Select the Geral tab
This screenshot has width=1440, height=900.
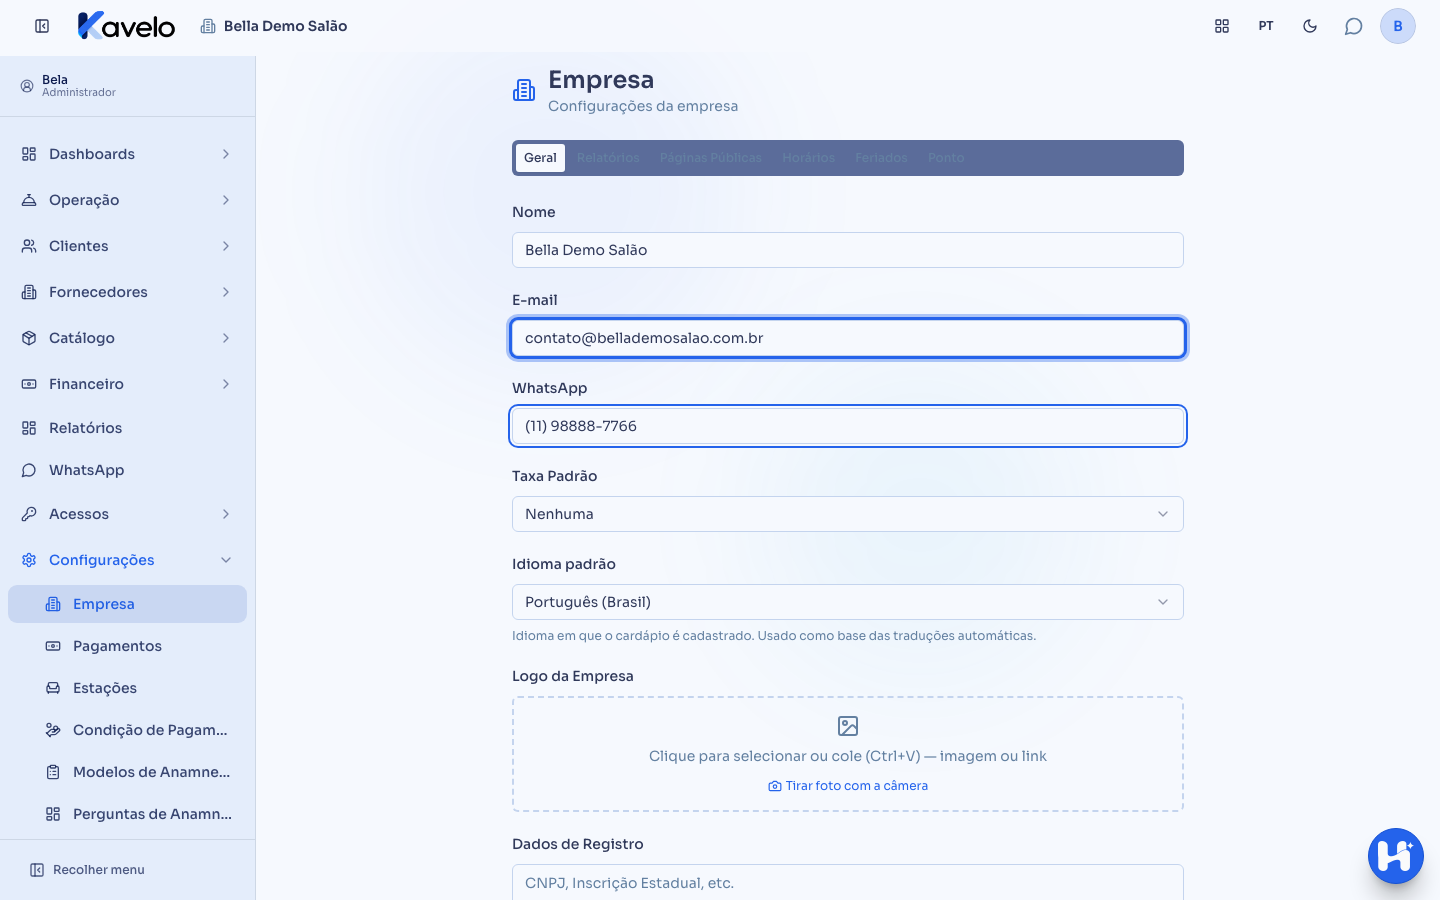540,158
